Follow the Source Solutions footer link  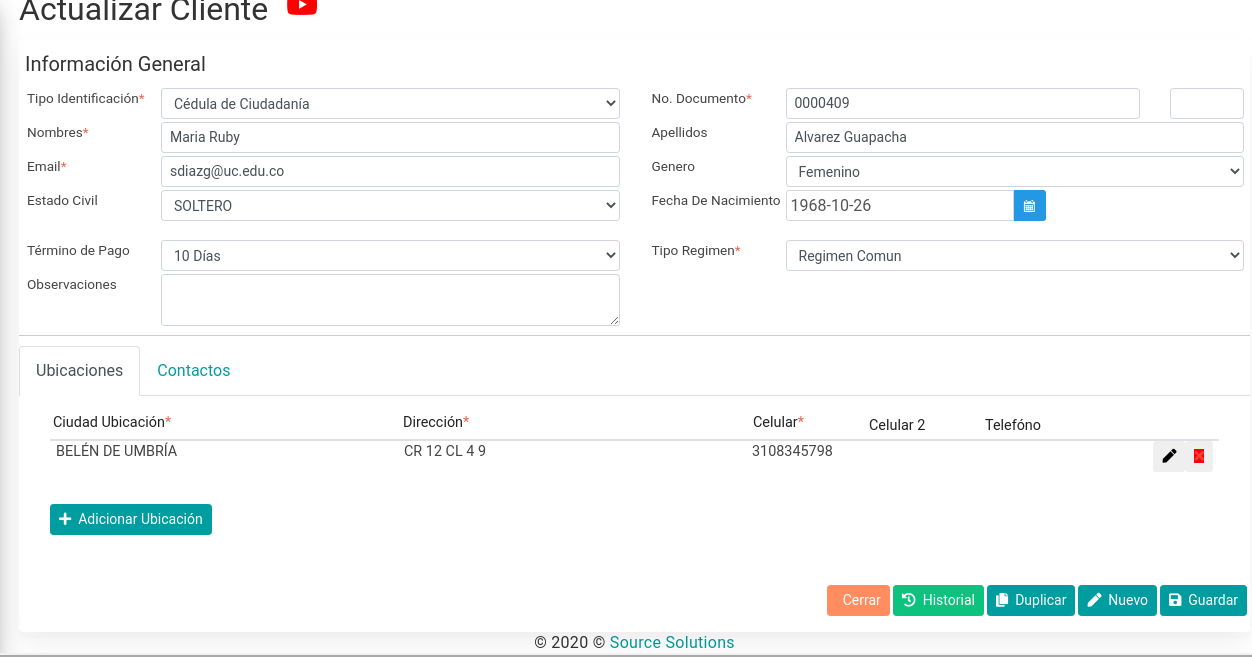click(x=672, y=642)
